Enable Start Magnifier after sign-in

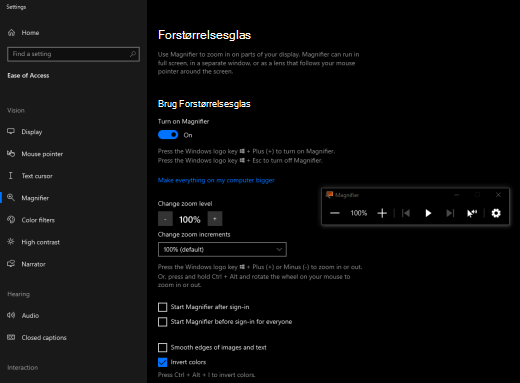162,307
